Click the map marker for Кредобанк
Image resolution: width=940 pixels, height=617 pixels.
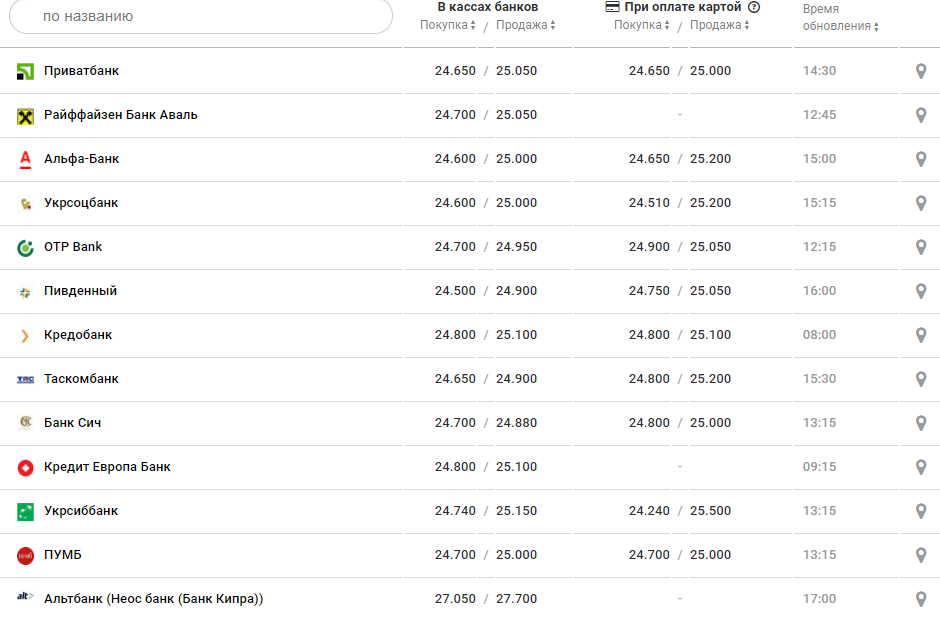pyautogui.click(x=921, y=335)
